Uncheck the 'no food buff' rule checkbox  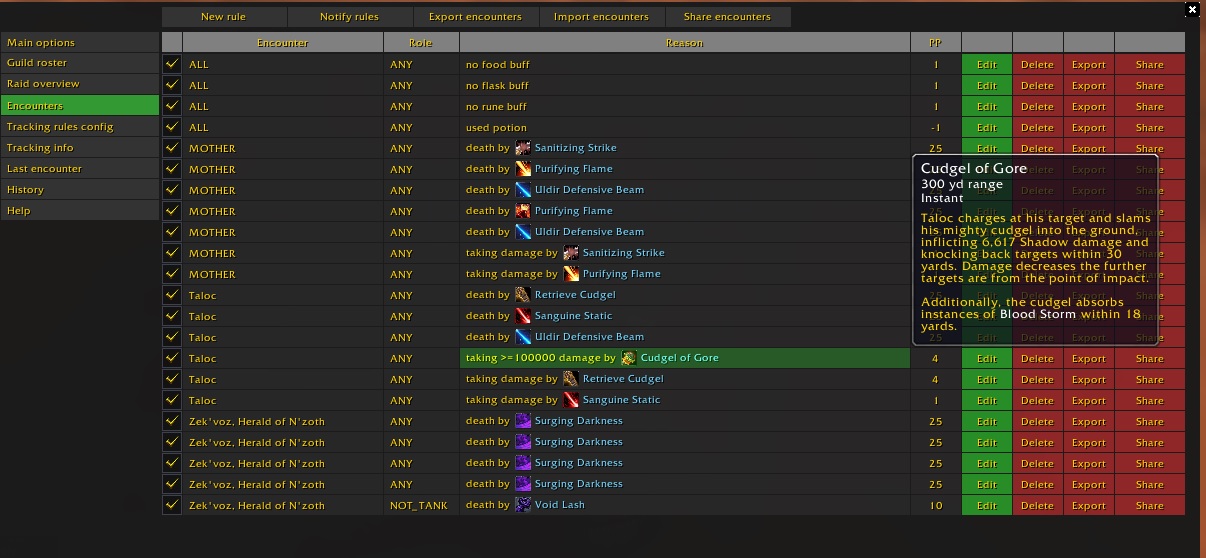coord(172,64)
